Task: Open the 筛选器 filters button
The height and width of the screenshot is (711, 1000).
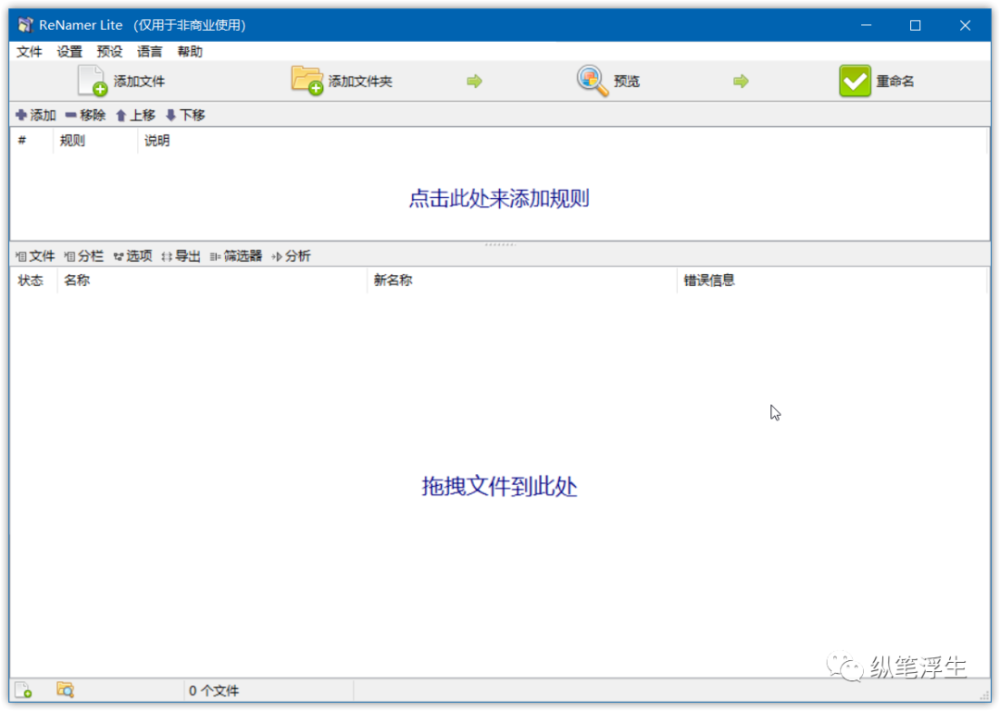Action: (x=236, y=256)
